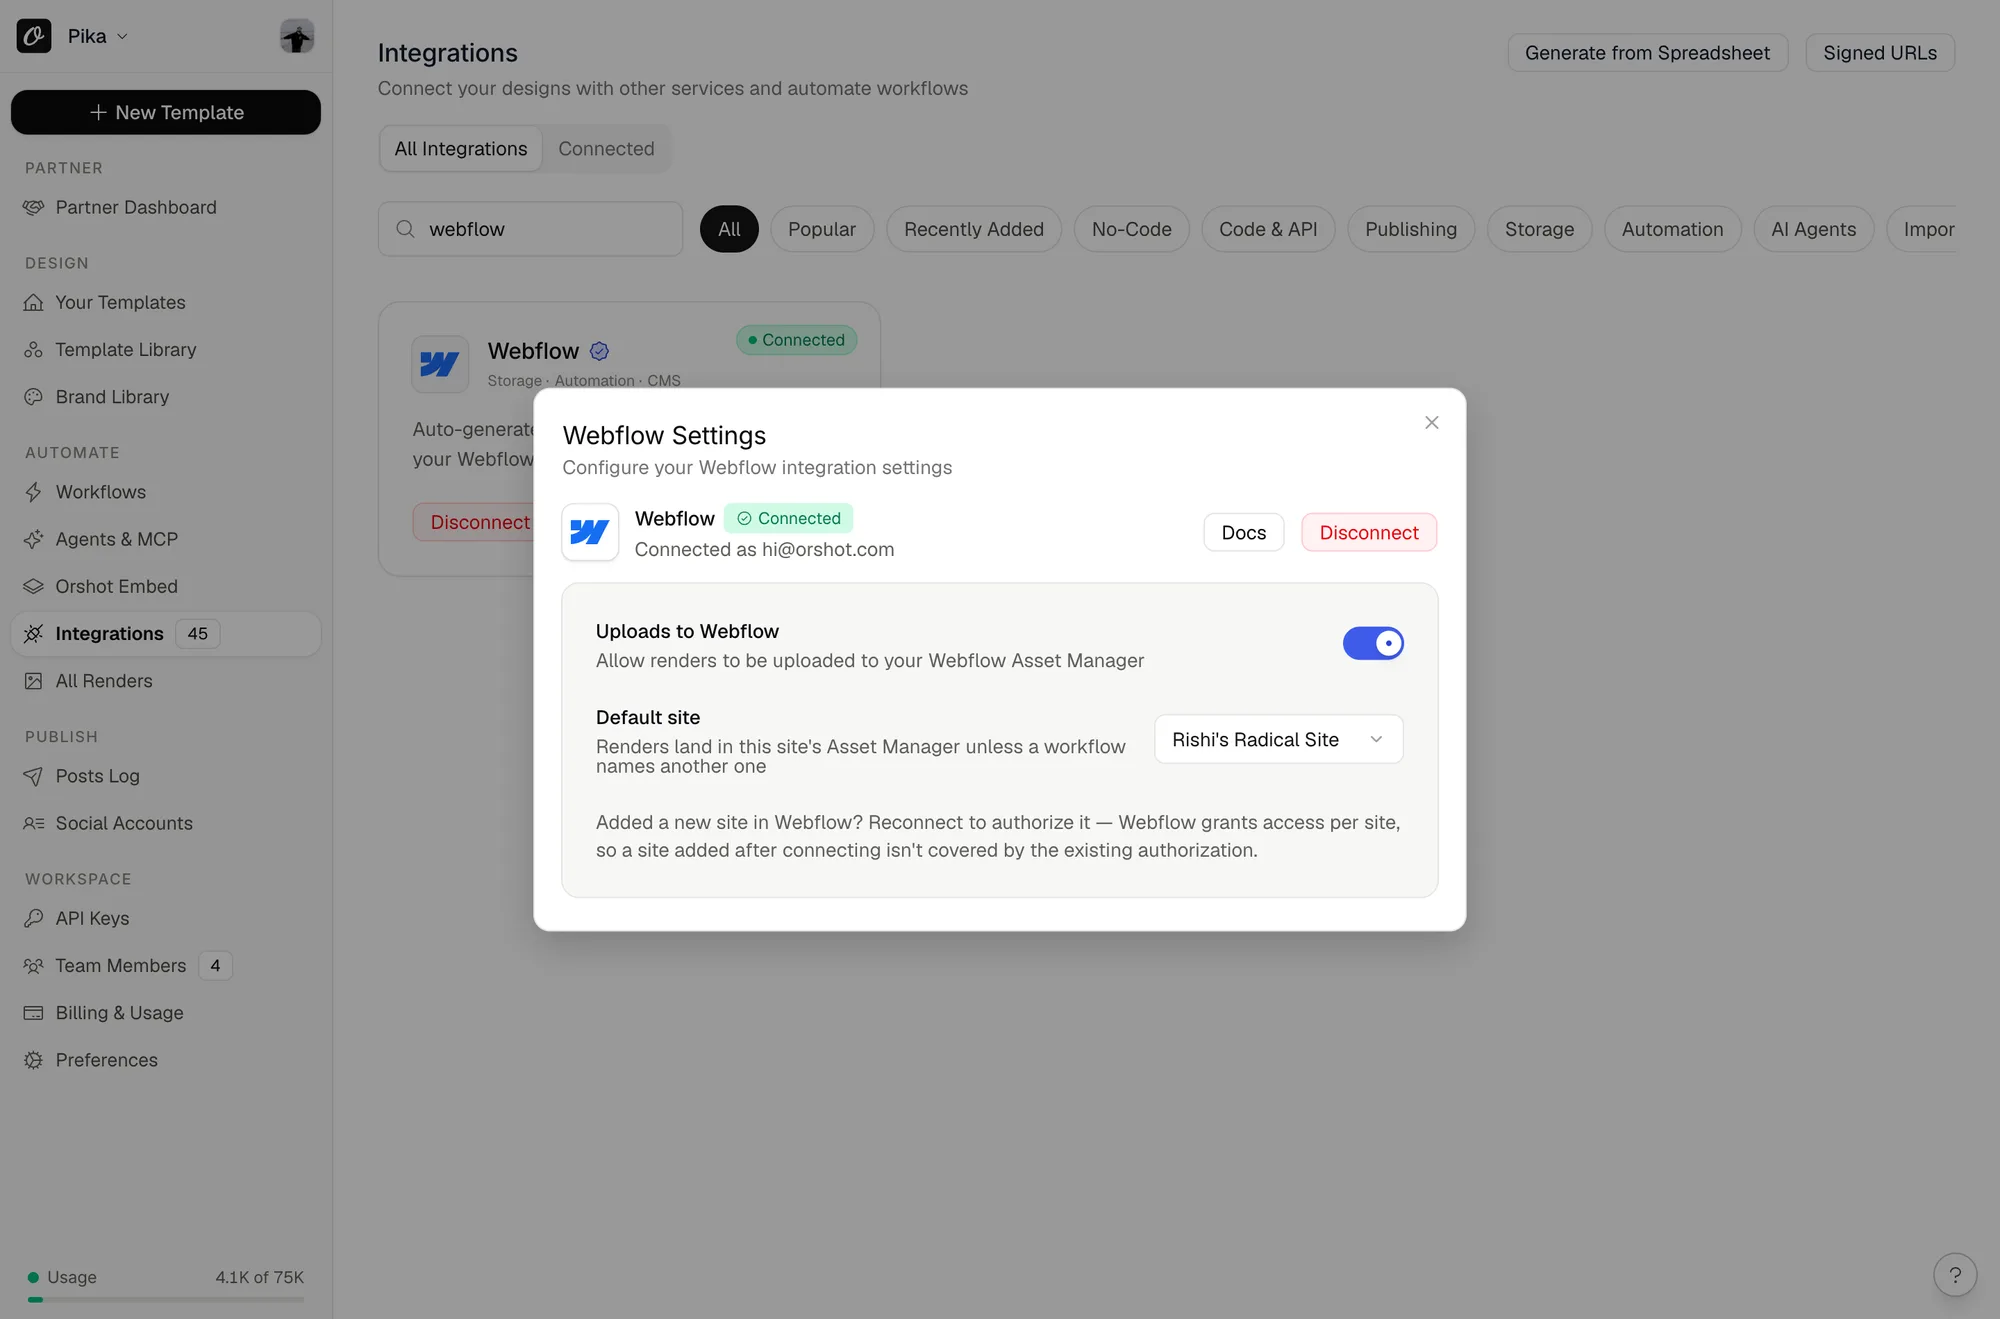Open Social Accounts icon
The height and width of the screenshot is (1319, 2000).
(x=34, y=823)
